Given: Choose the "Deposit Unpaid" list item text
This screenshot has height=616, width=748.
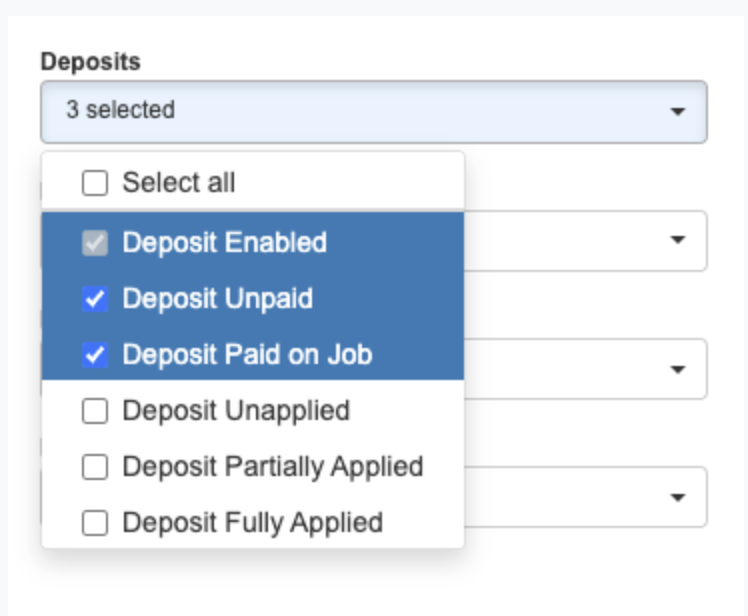Looking at the screenshot, I should [x=217, y=299].
